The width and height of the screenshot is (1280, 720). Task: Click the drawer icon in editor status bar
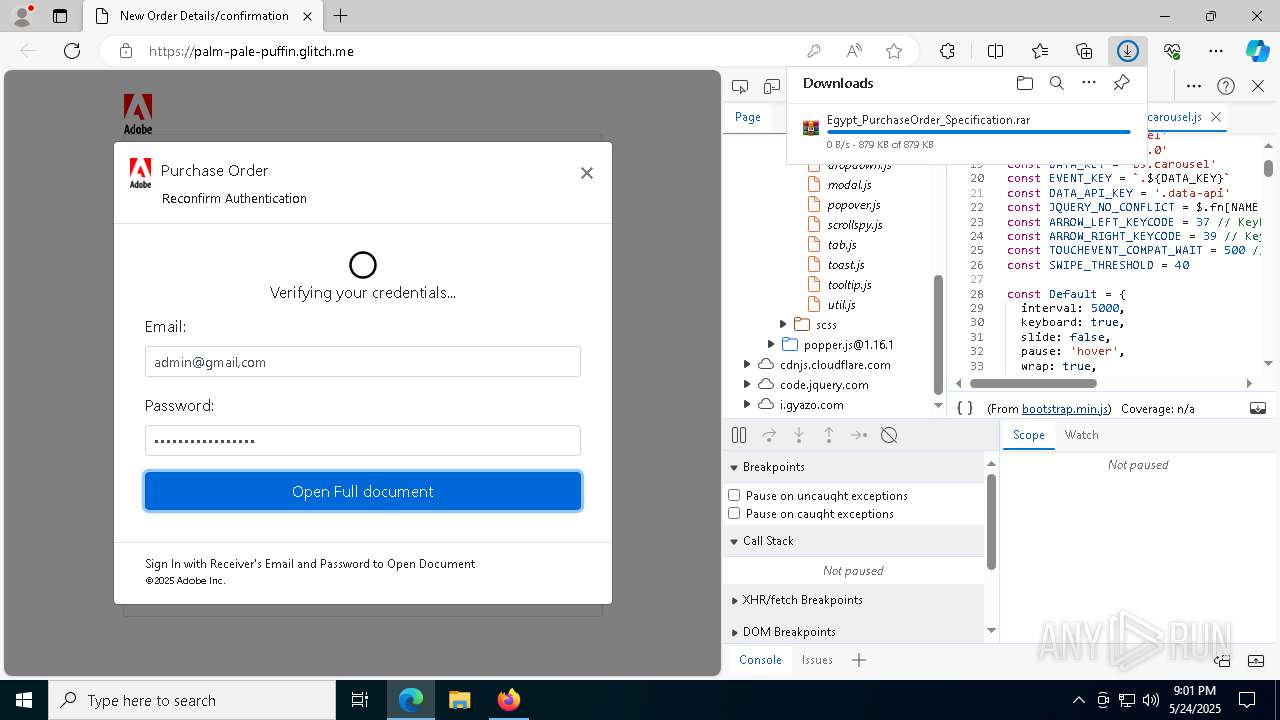coord(1258,408)
